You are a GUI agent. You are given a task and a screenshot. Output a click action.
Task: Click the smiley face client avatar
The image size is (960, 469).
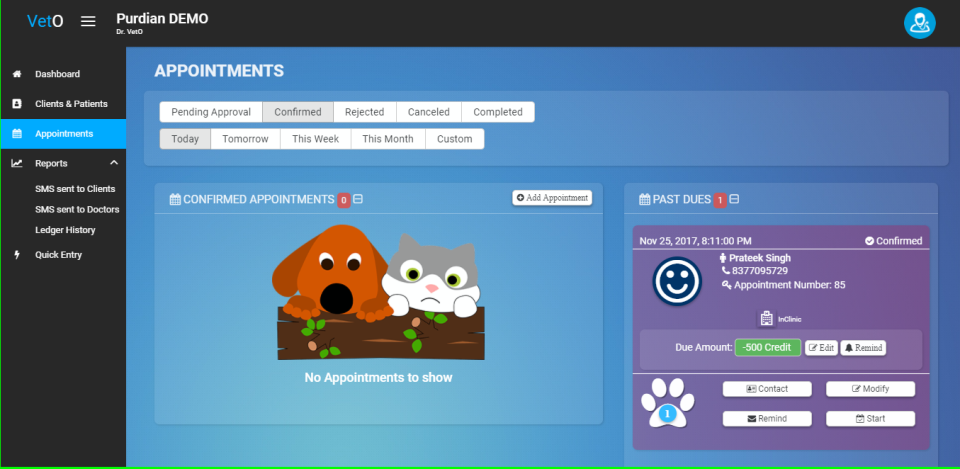click(677, 281)
